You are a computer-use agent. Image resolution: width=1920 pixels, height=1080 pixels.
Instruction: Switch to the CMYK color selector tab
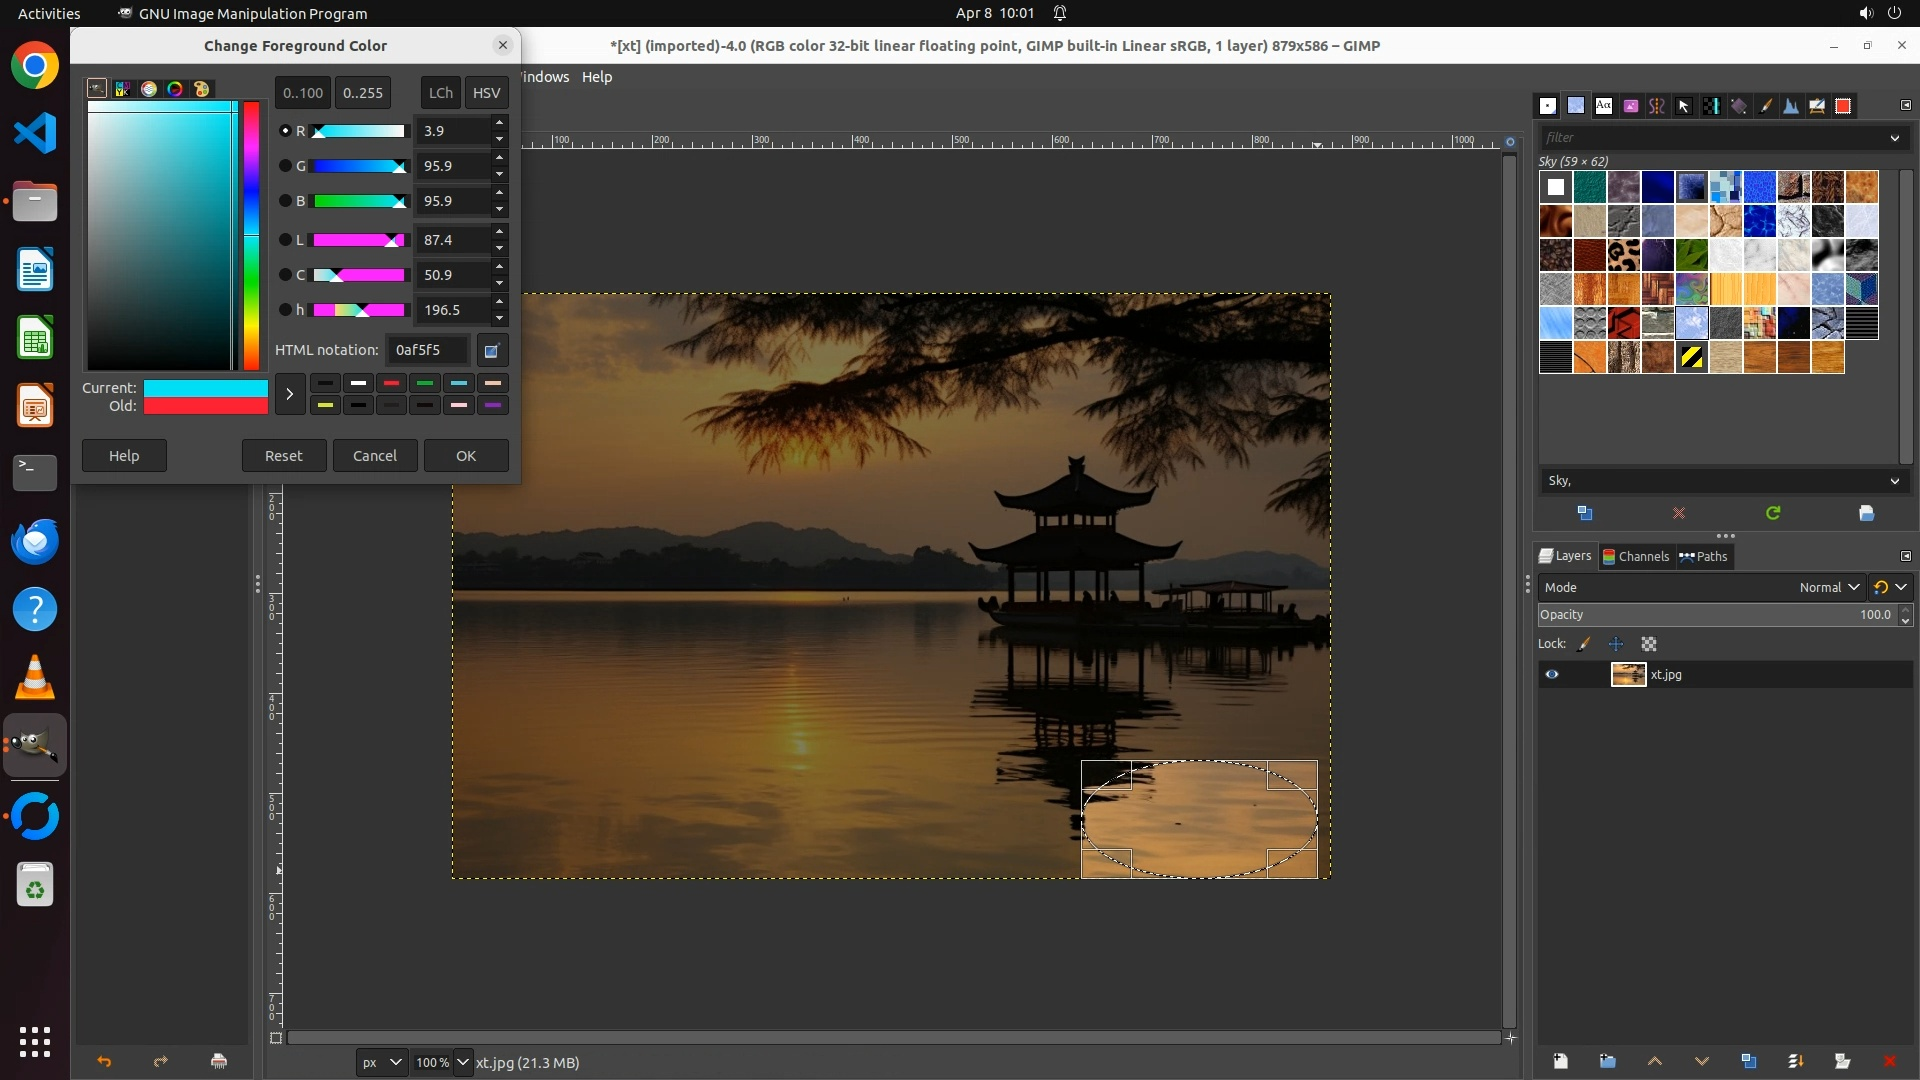[x=123, y=89]
